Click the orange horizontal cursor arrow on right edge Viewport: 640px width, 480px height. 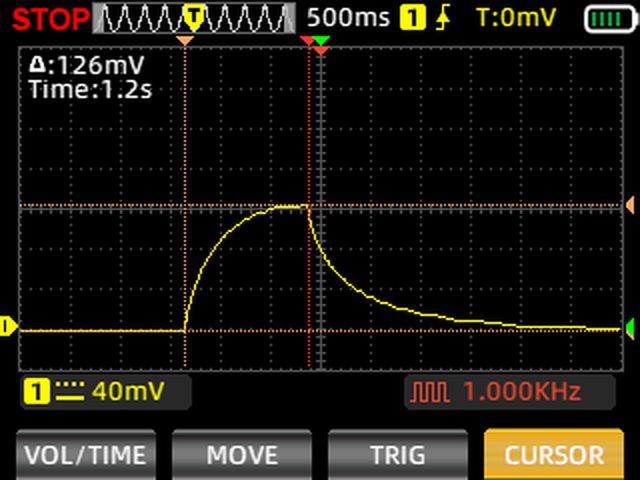630,206
